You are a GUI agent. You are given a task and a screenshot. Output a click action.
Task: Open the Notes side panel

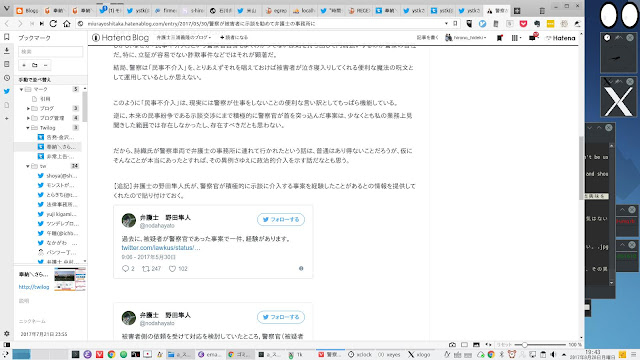(7, 64)
